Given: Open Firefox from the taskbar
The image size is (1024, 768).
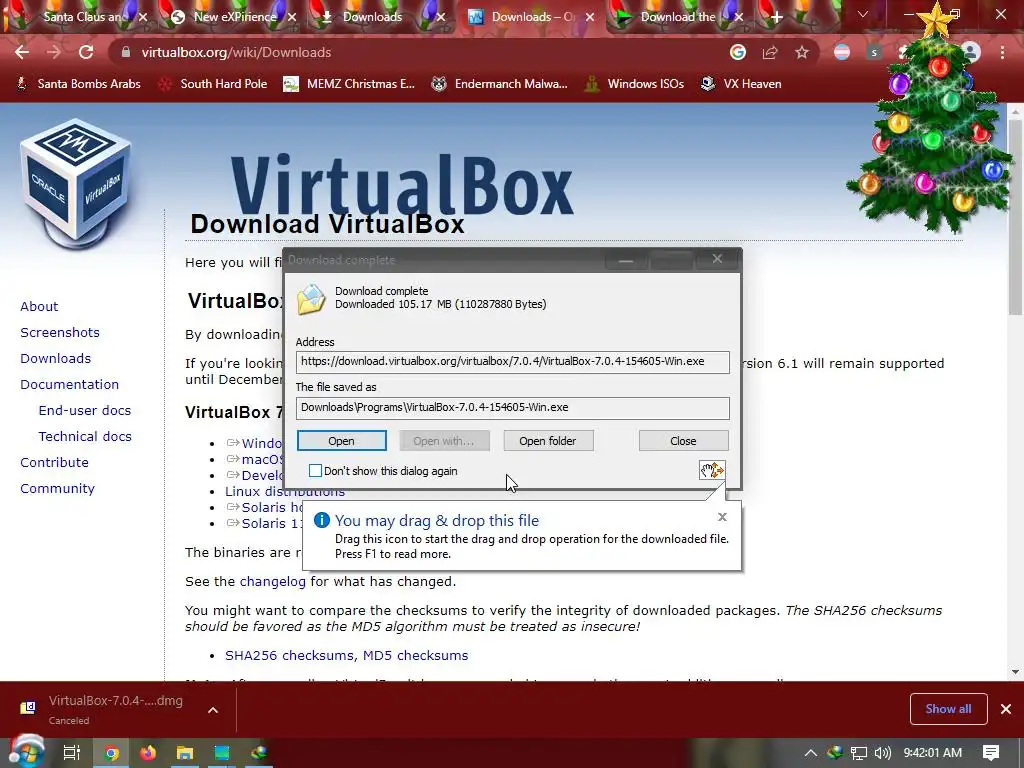Looking at the screenshot, I should (x=148, y=753).
